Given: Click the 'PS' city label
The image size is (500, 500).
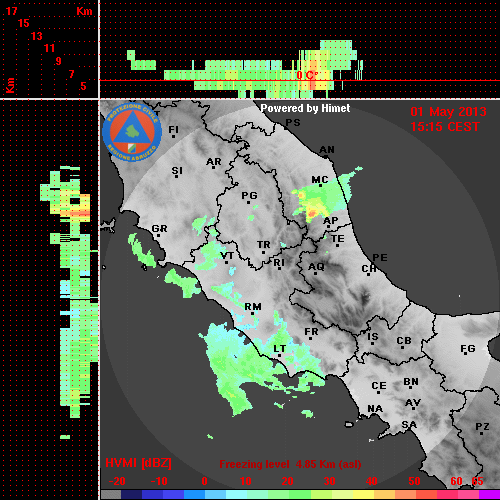Looking at the screenshot, I should click(293, 123).
